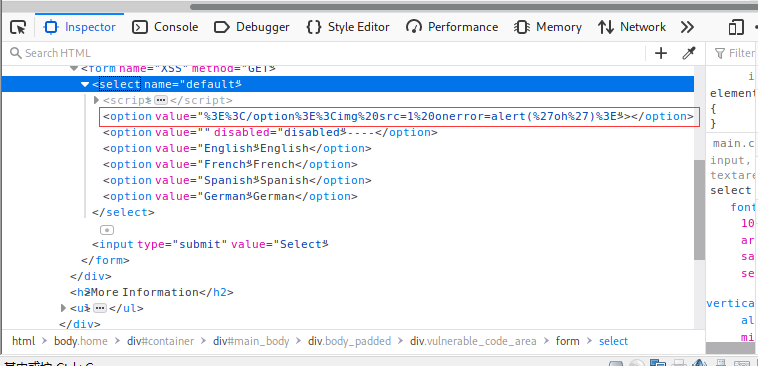Select the disabled option row
The height and width of the screenshot is (366, 758).
coord(270,132)
